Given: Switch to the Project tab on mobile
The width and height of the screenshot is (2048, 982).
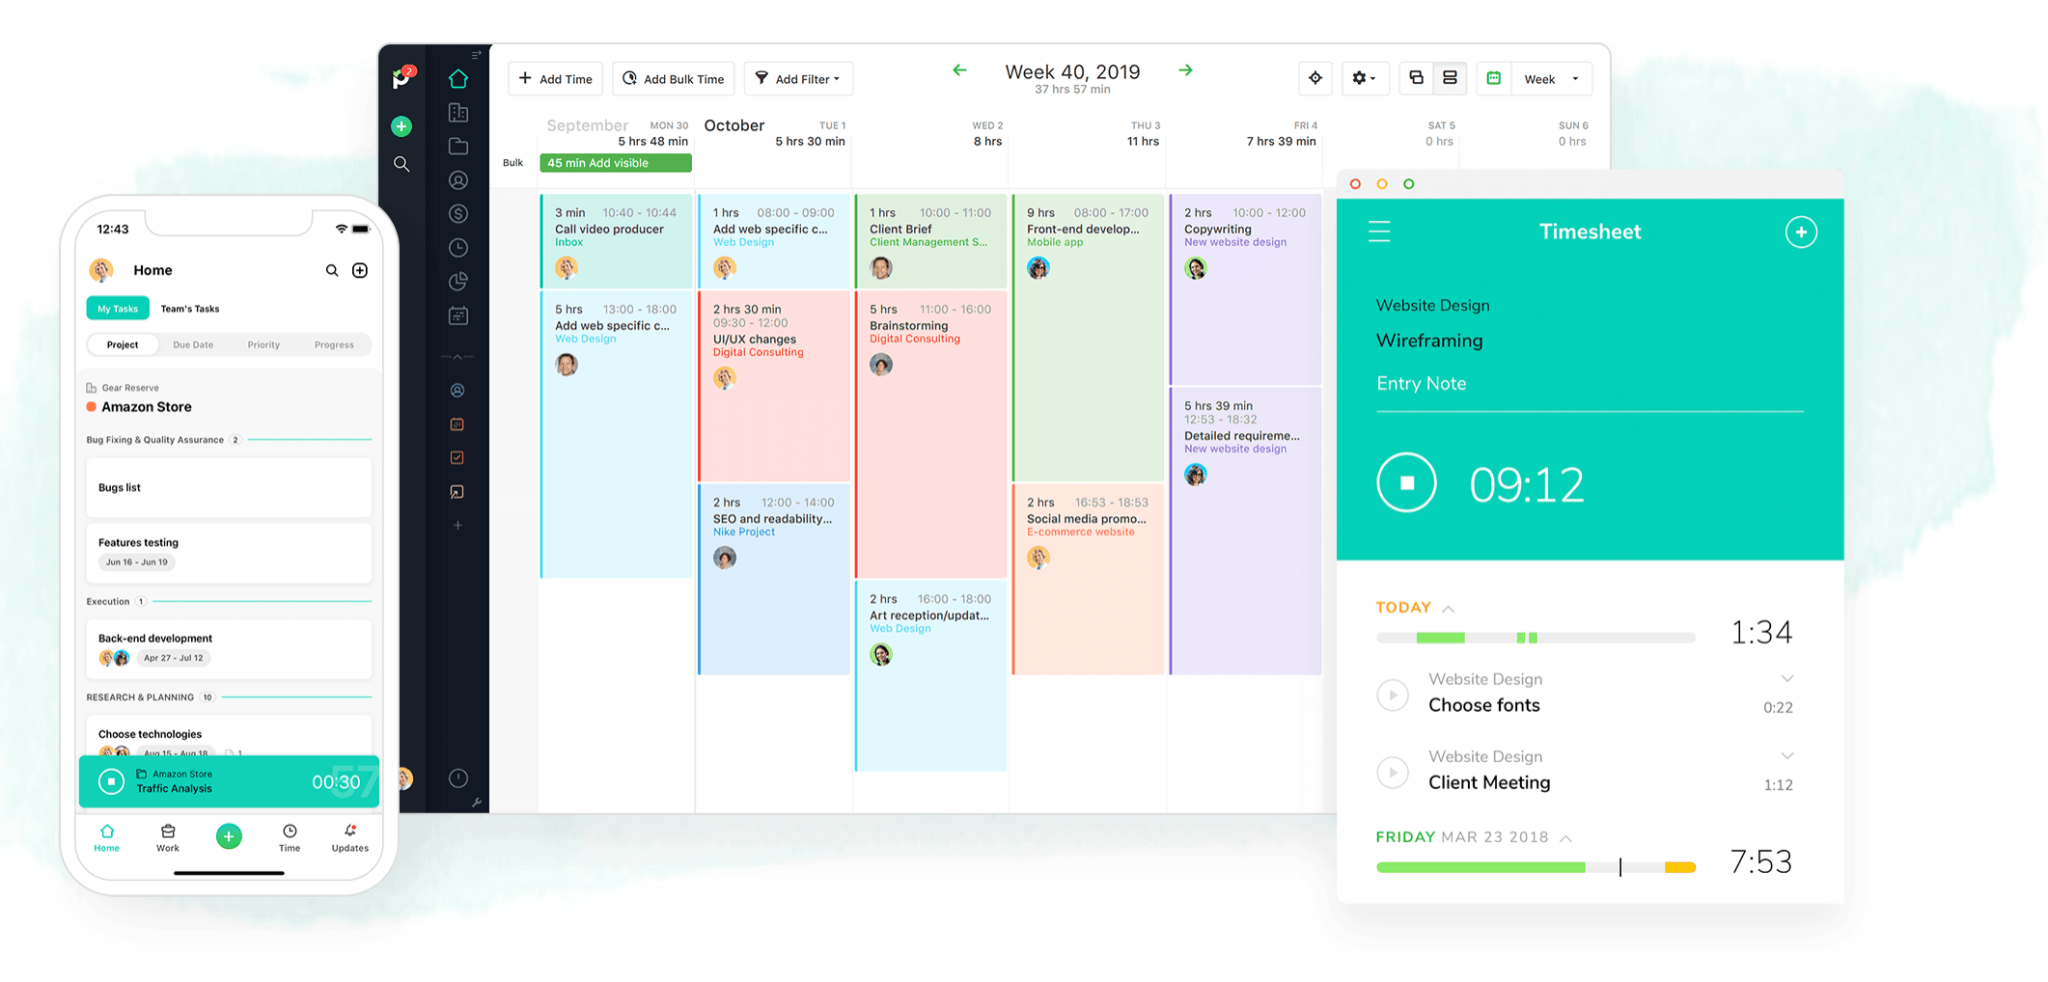Looking at the screenshot, I should point(122,344).
